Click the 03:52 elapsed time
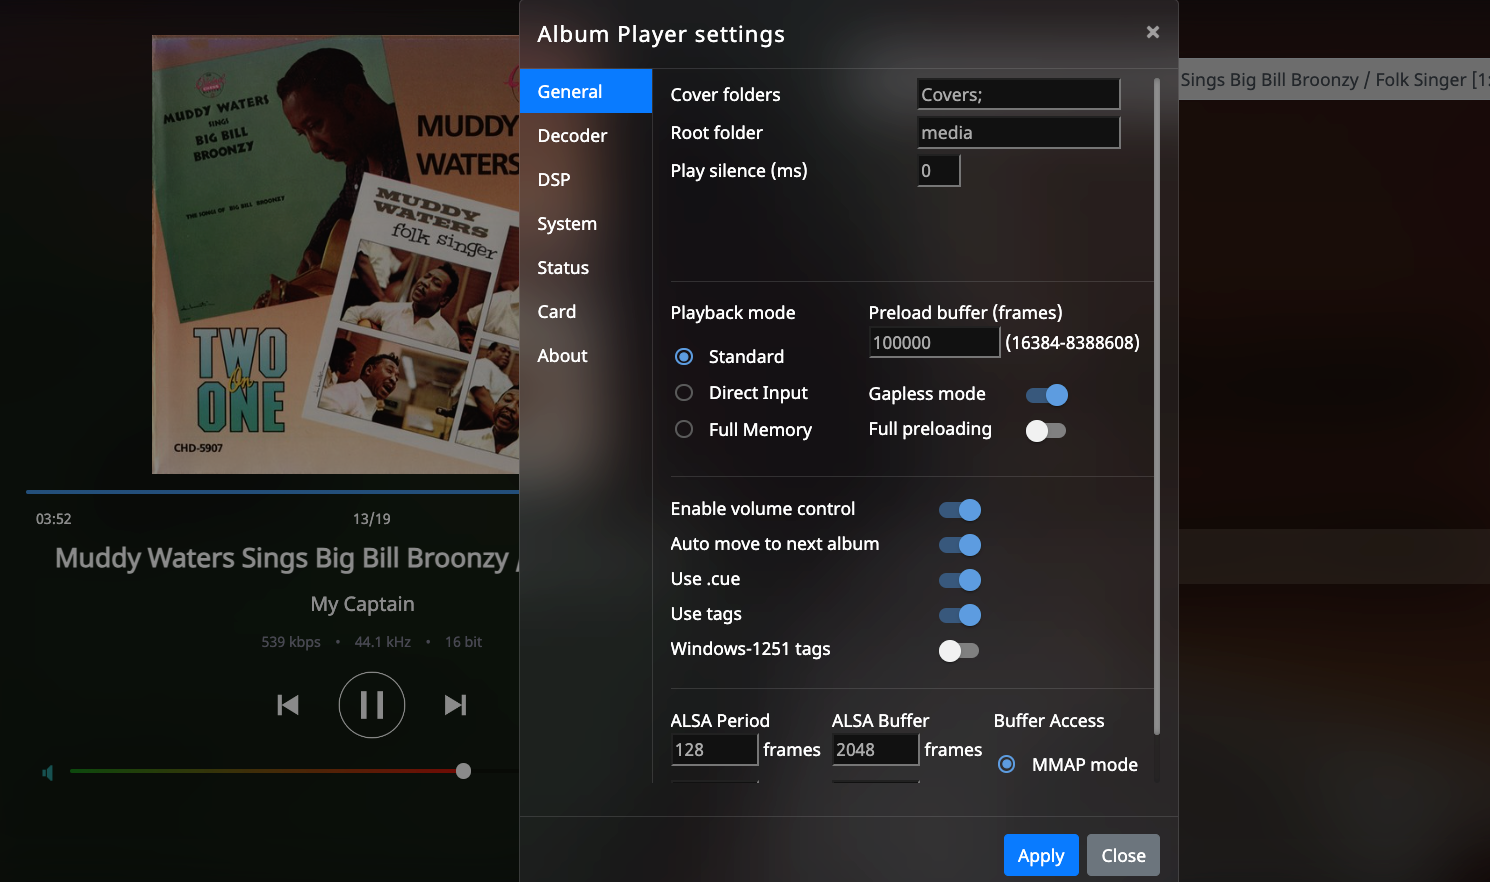This screenshot has width=1490, height=882. [54, 519]
